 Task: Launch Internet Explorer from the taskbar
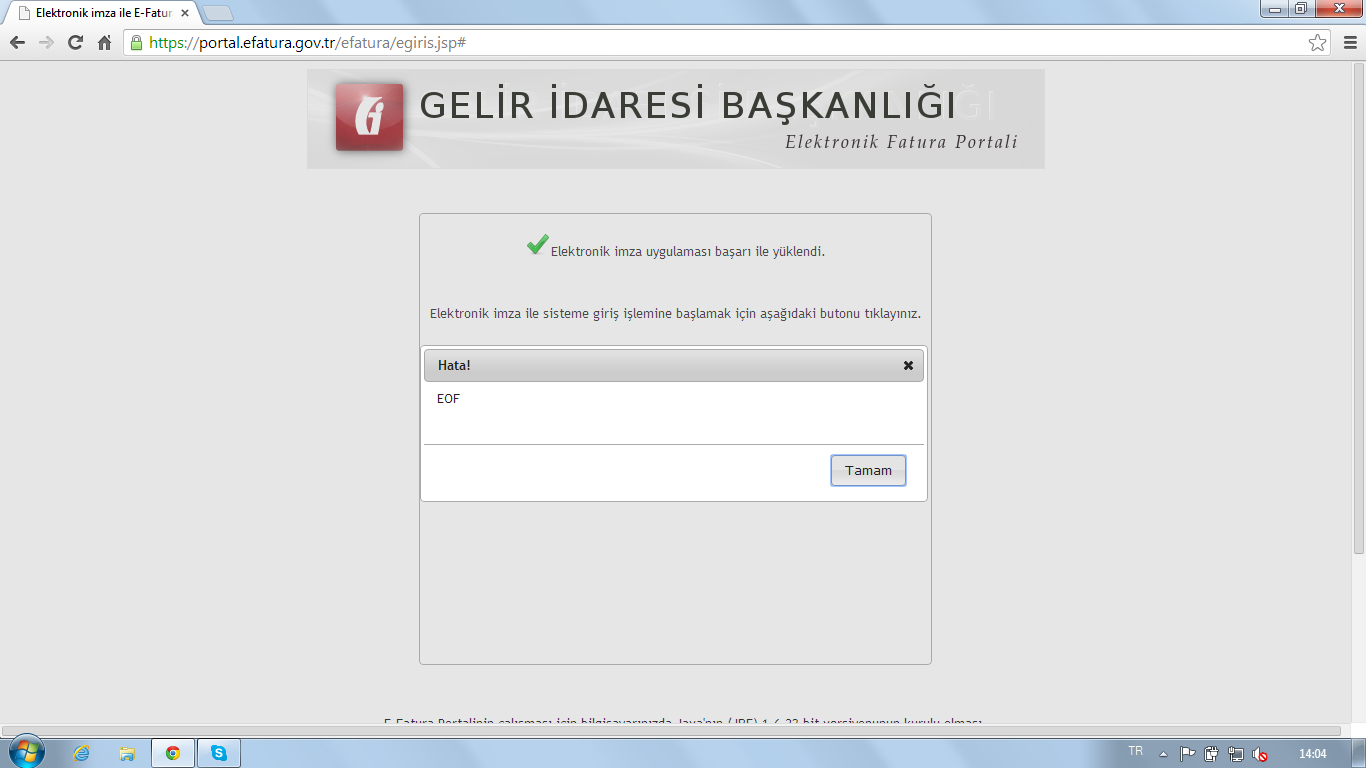tap(81, 753)
